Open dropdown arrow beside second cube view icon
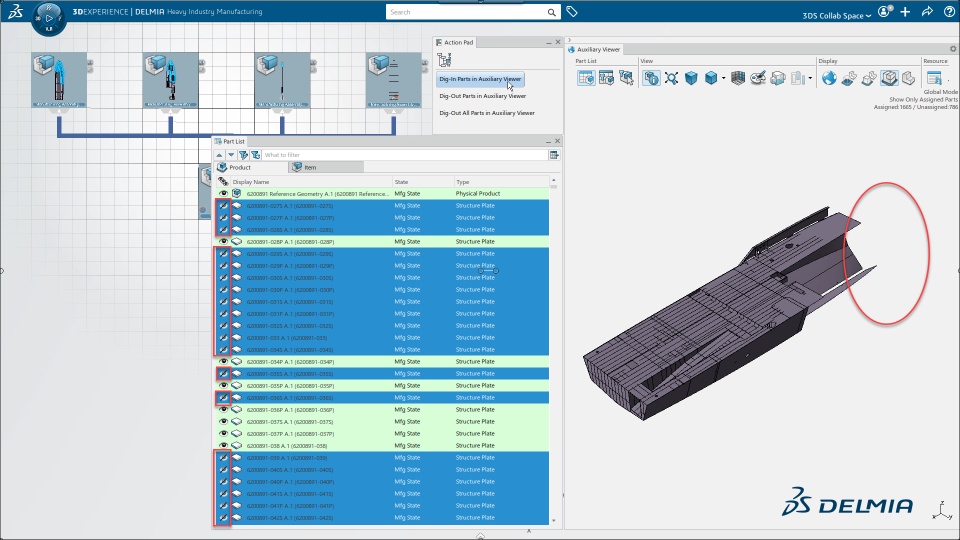960x540 pixels. [724, 78]
